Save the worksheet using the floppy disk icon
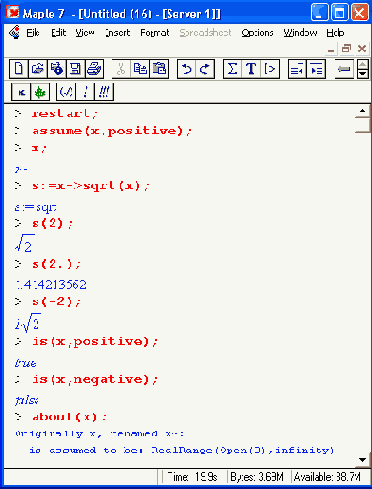This screenshot has width=372, height=489. tap(75, 69)
